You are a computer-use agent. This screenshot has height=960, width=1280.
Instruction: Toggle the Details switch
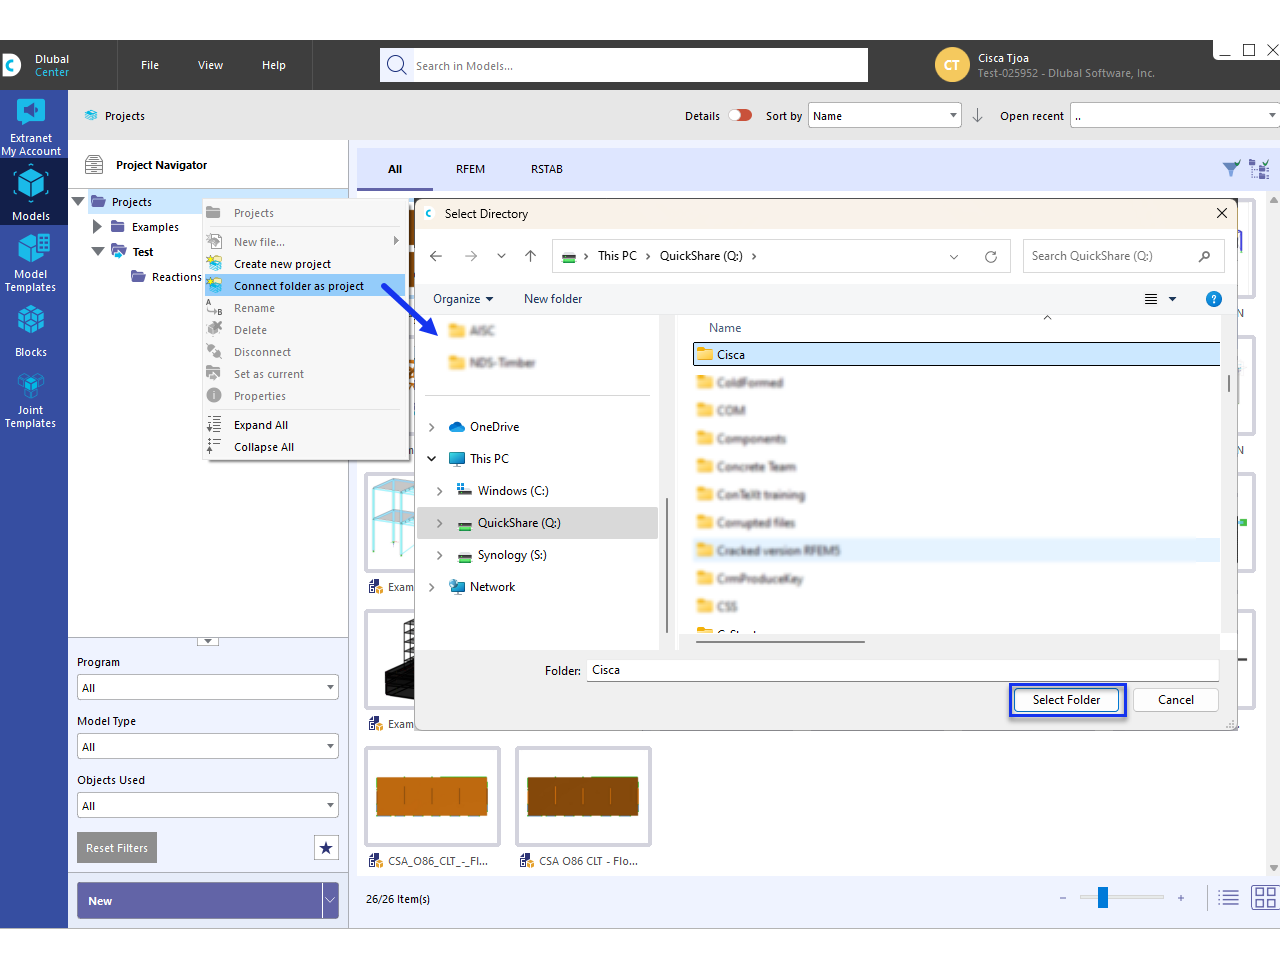[741, 115]
